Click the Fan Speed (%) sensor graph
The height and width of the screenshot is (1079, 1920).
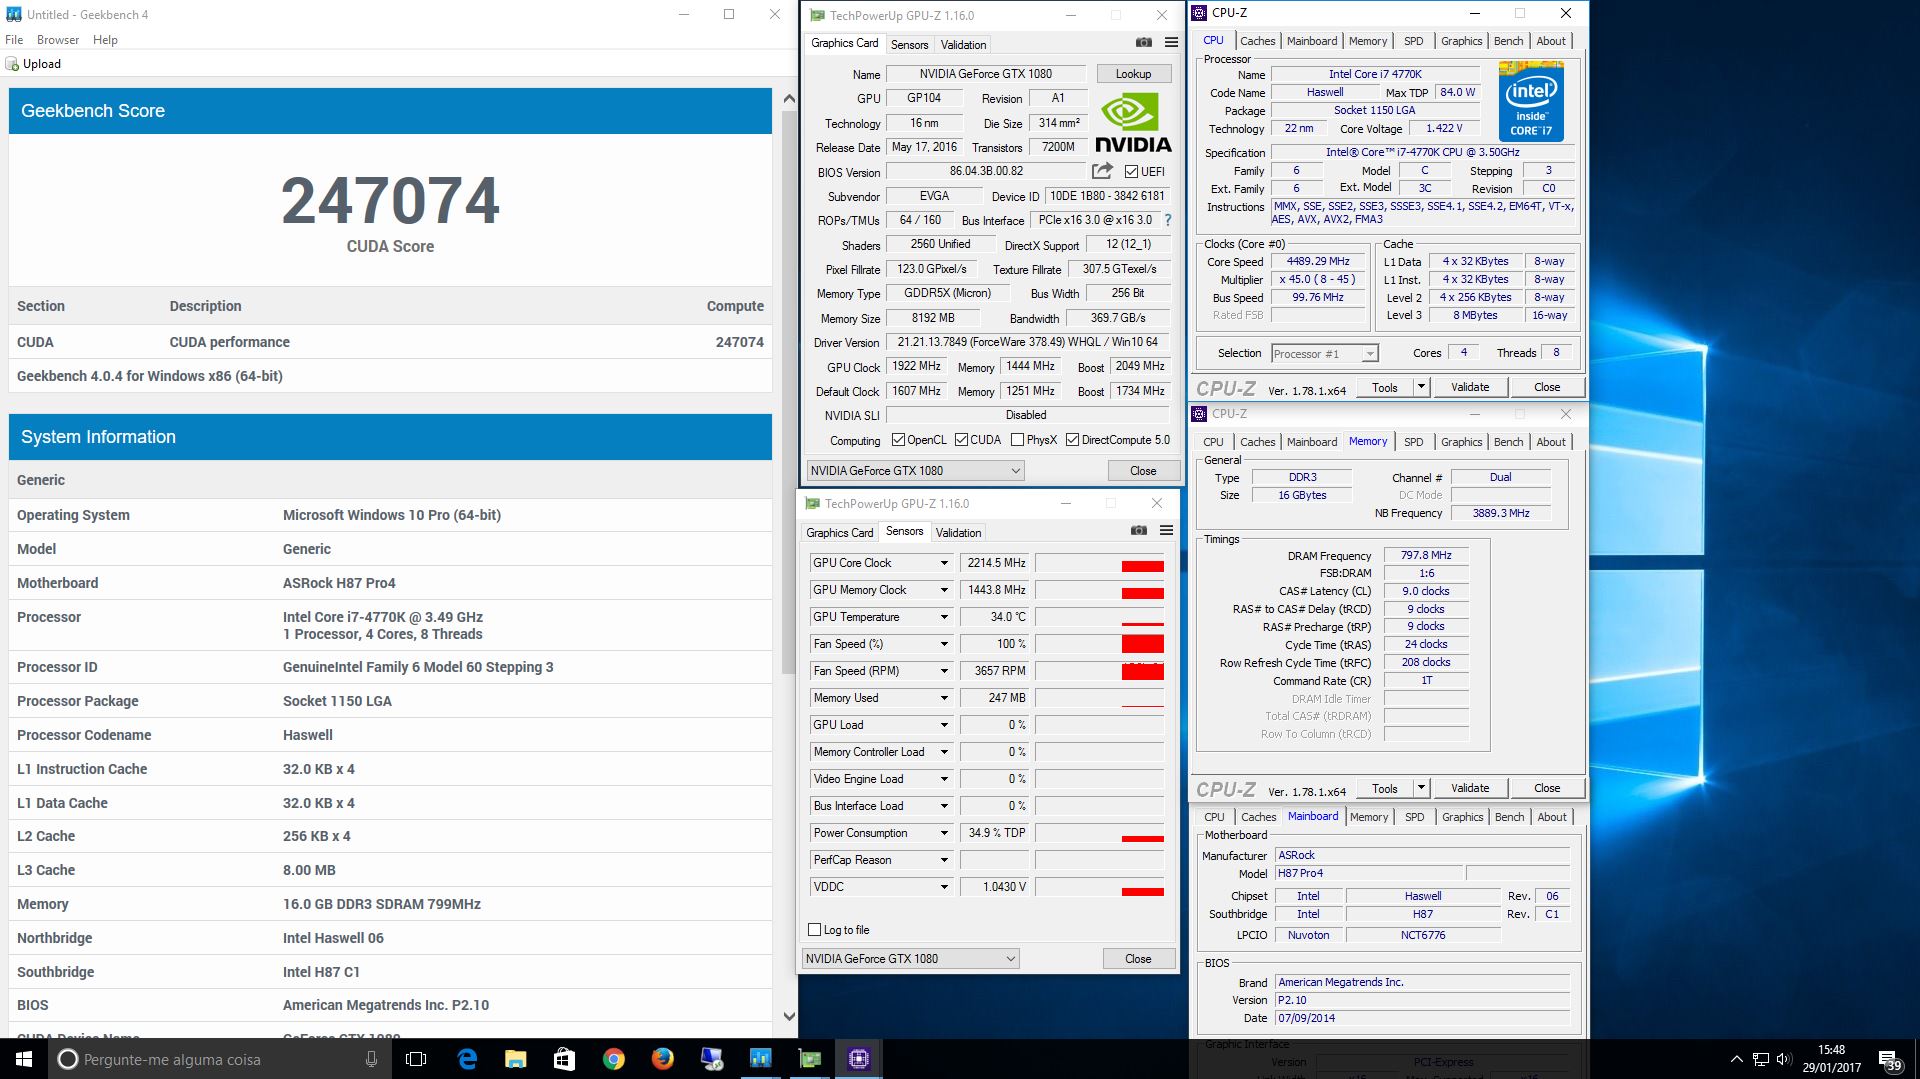tap(1100, 644)
